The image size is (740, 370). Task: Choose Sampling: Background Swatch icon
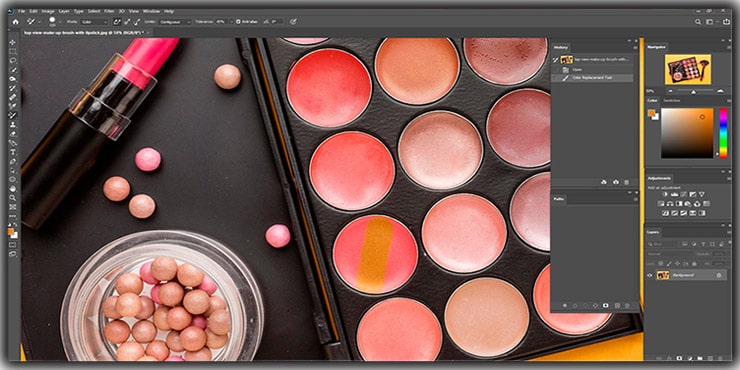point(137,22)
